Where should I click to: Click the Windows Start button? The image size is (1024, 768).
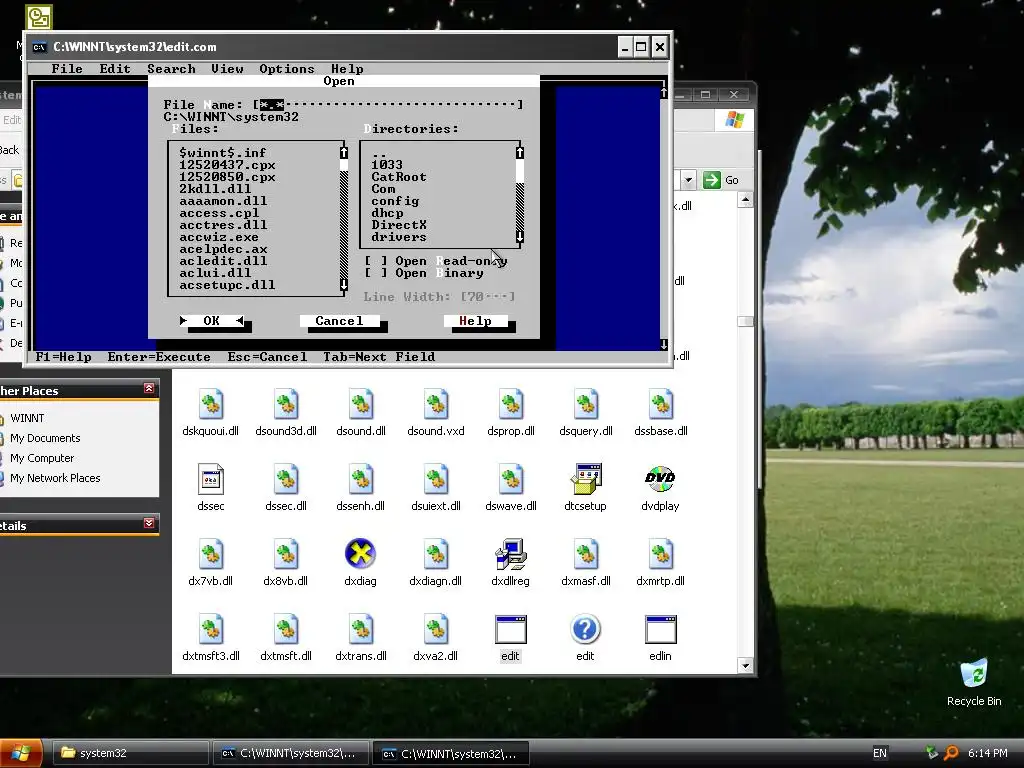(x=21, y=753)
